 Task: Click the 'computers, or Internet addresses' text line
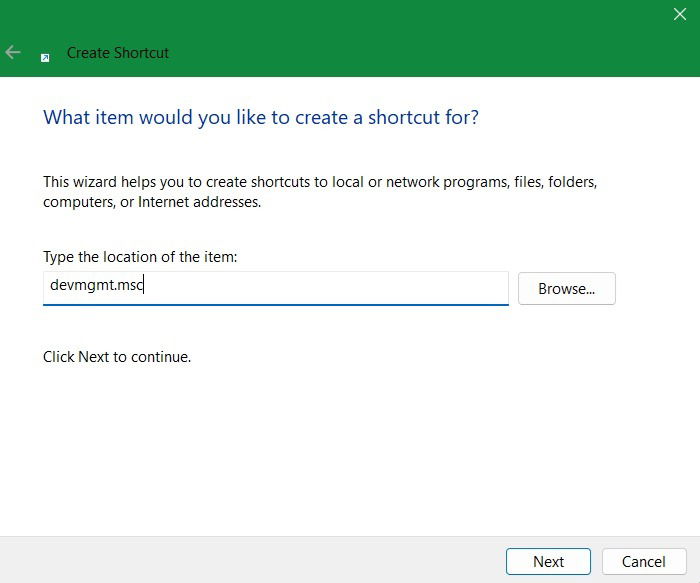tap(152, 202)
